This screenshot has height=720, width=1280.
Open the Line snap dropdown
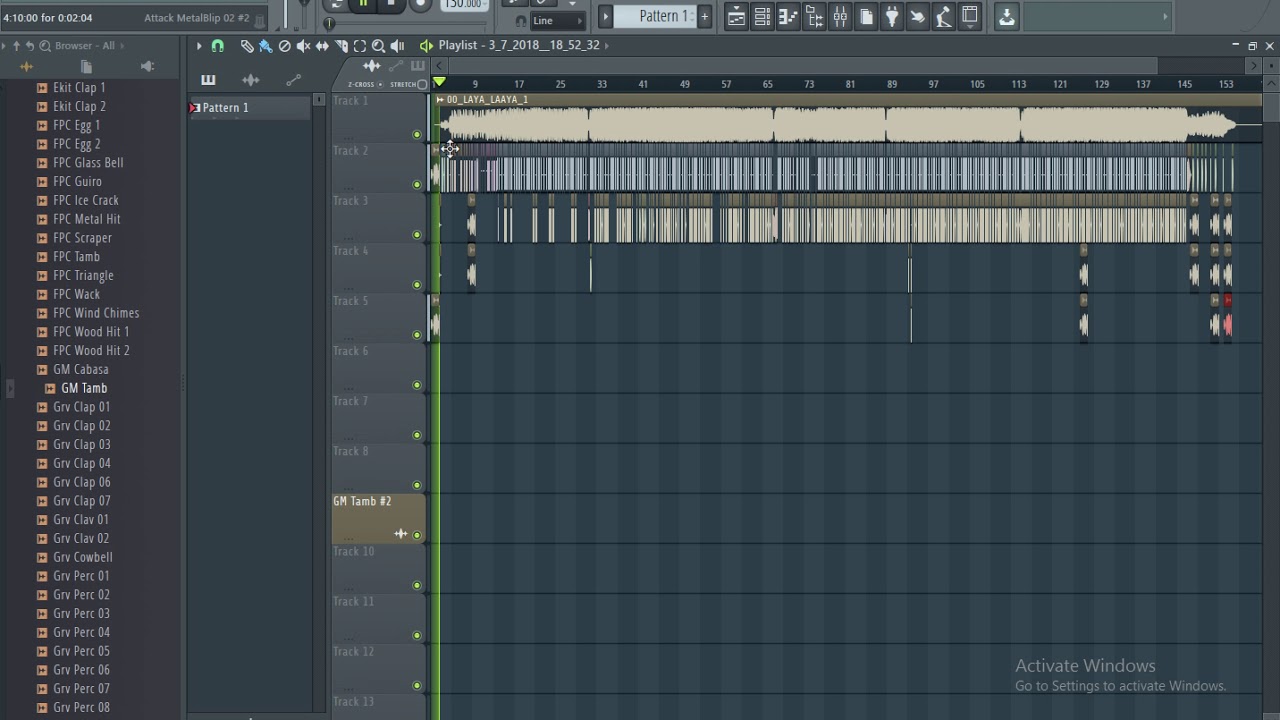tap(557, 20)
